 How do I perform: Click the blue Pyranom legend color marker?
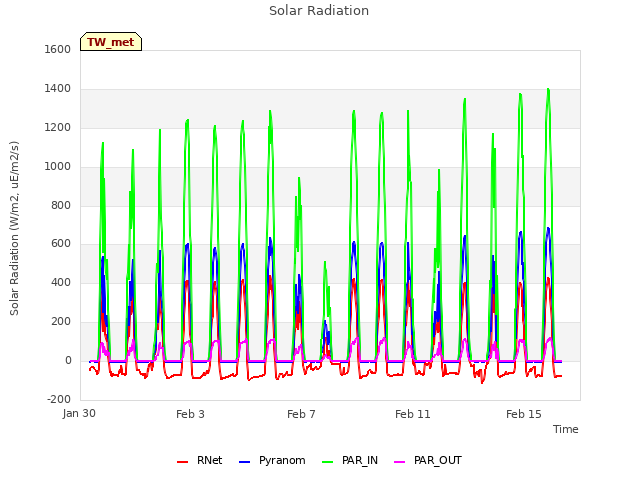click(244, 462)
